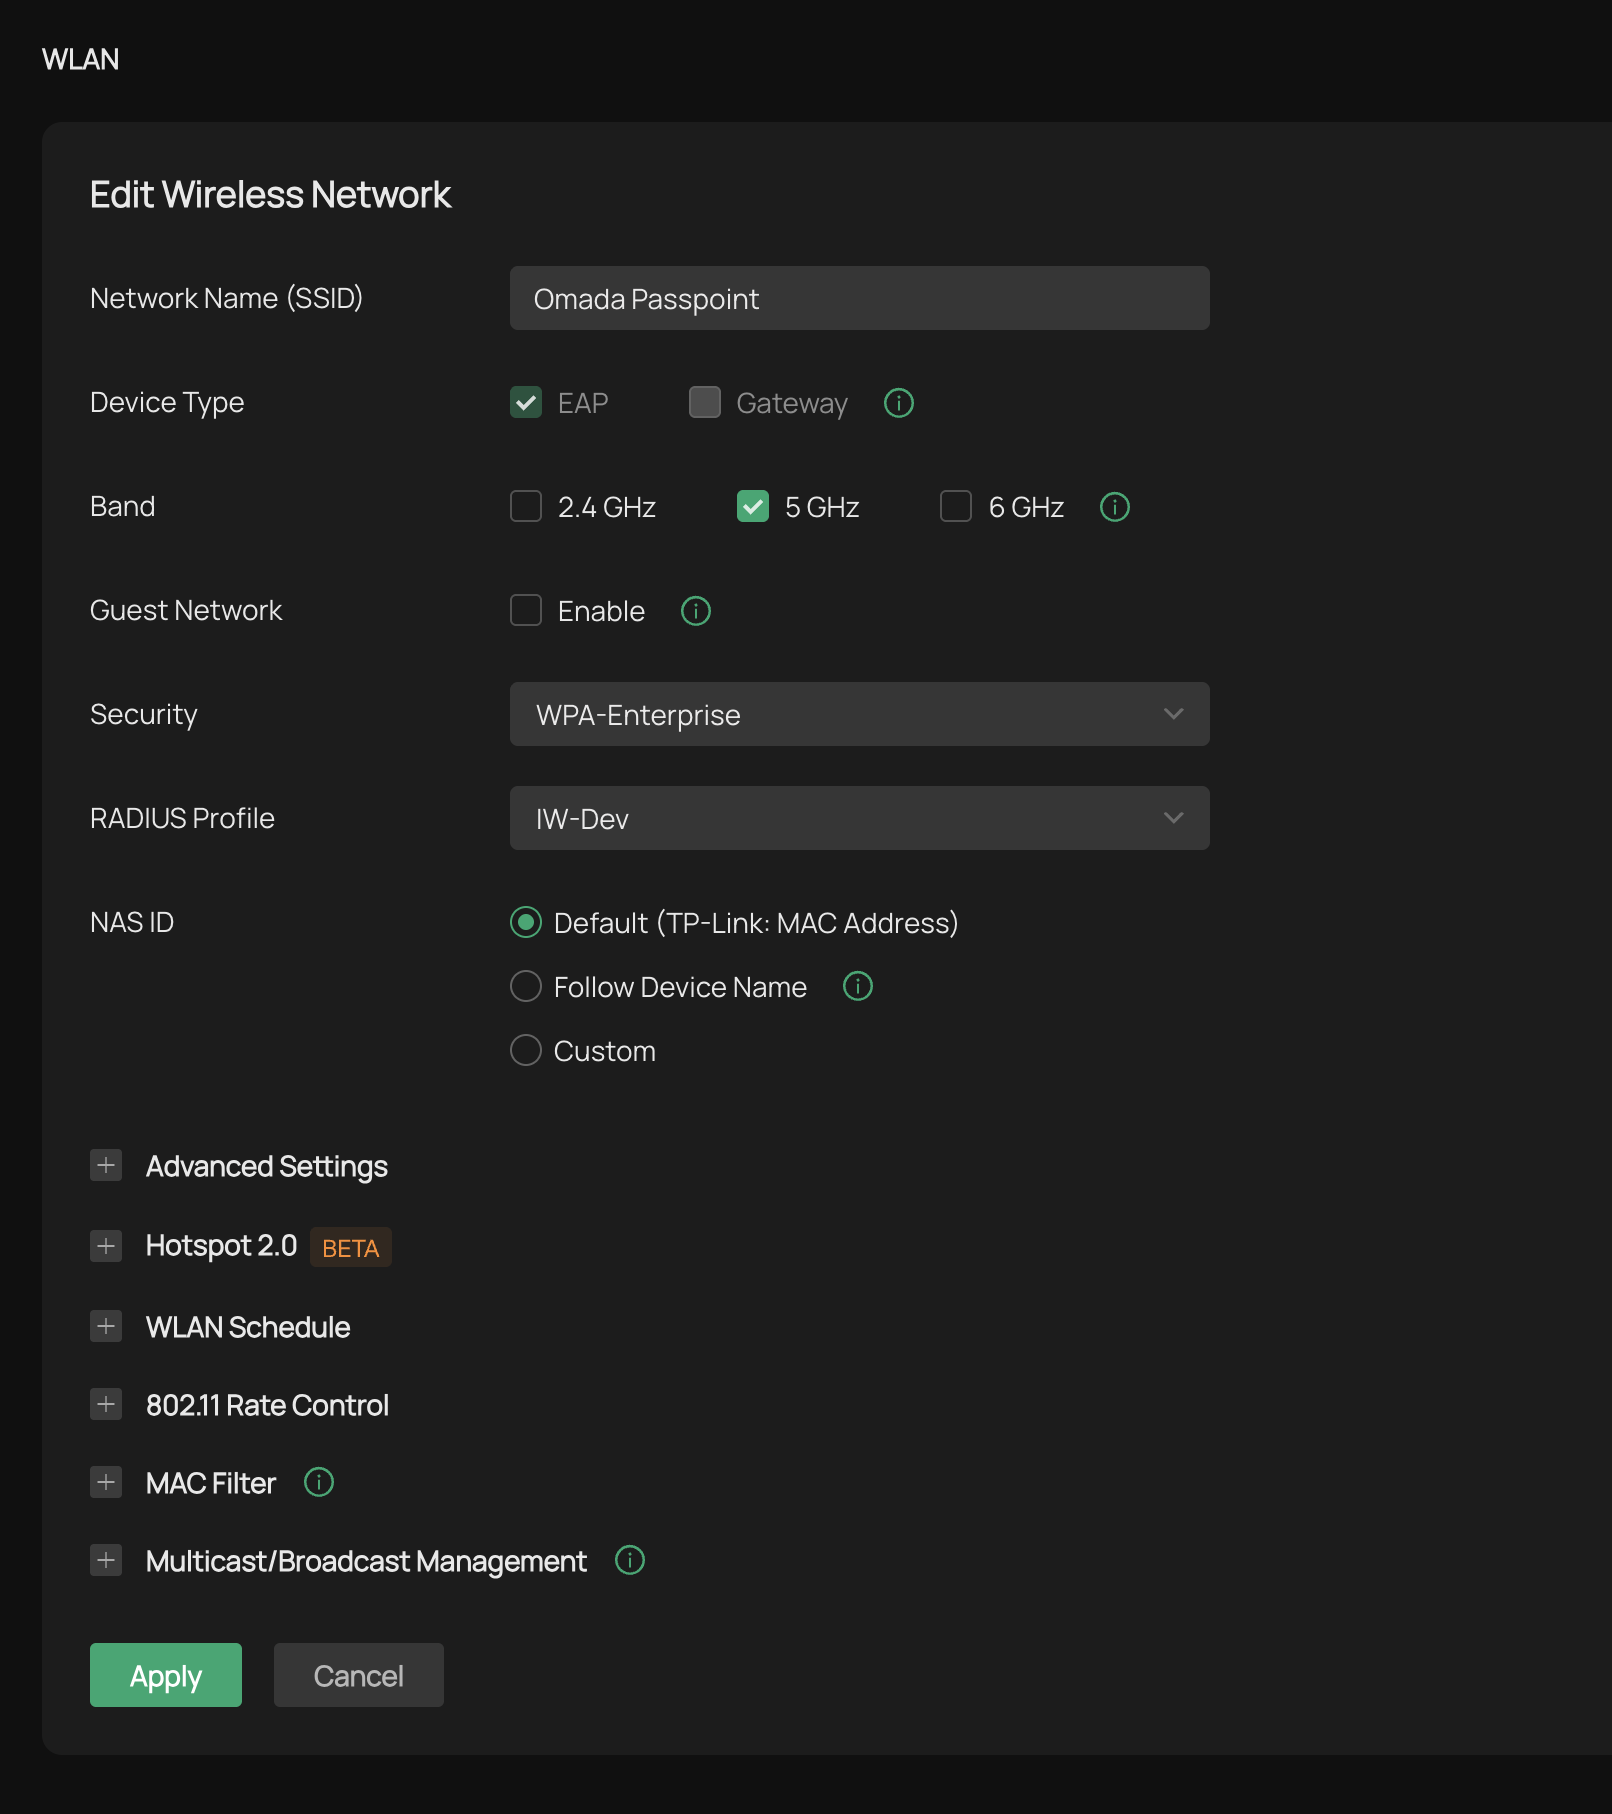Click the Network Name SSID field
1612x1814 pixels.
pyautogui.click(x=860, y=298)
